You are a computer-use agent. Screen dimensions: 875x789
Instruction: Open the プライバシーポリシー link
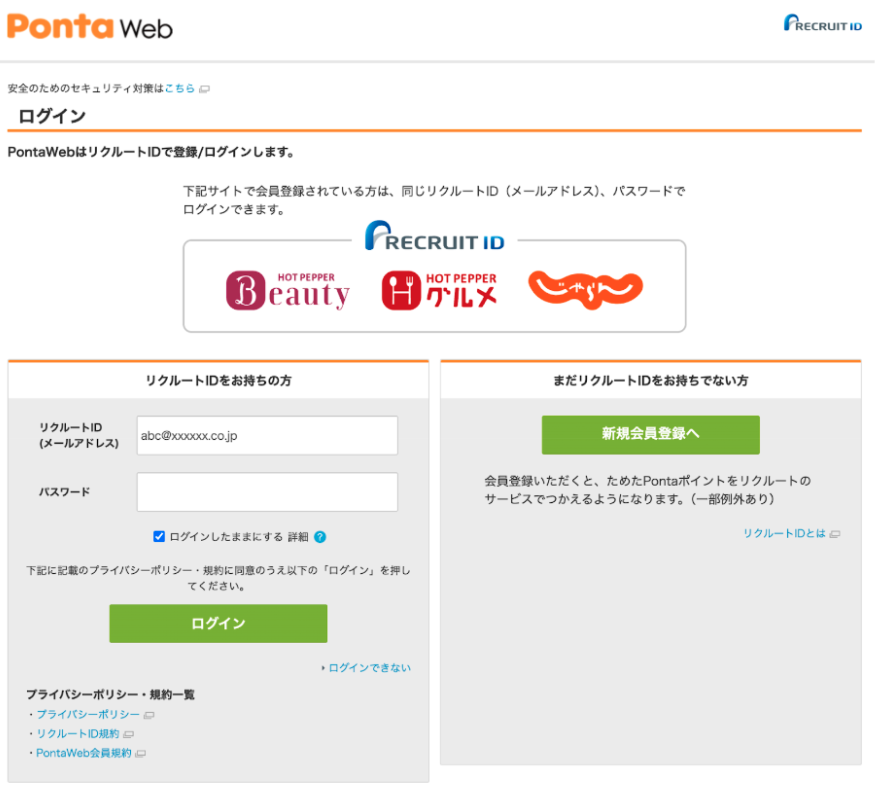[x=88, y=714]
